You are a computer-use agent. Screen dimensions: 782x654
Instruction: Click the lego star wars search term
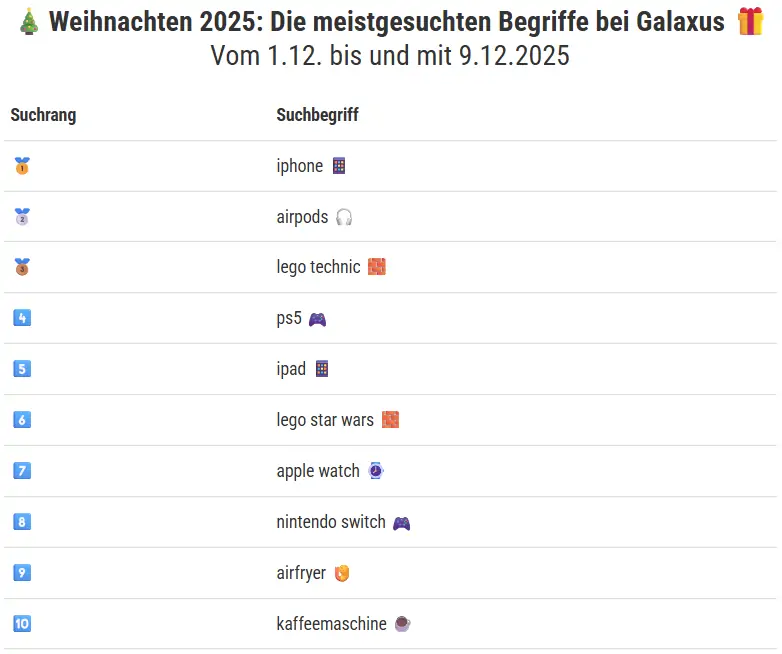tap(324, 420)
